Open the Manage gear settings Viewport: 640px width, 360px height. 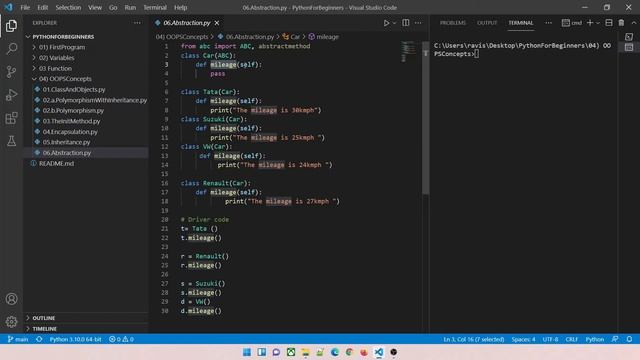pos(11,322)
